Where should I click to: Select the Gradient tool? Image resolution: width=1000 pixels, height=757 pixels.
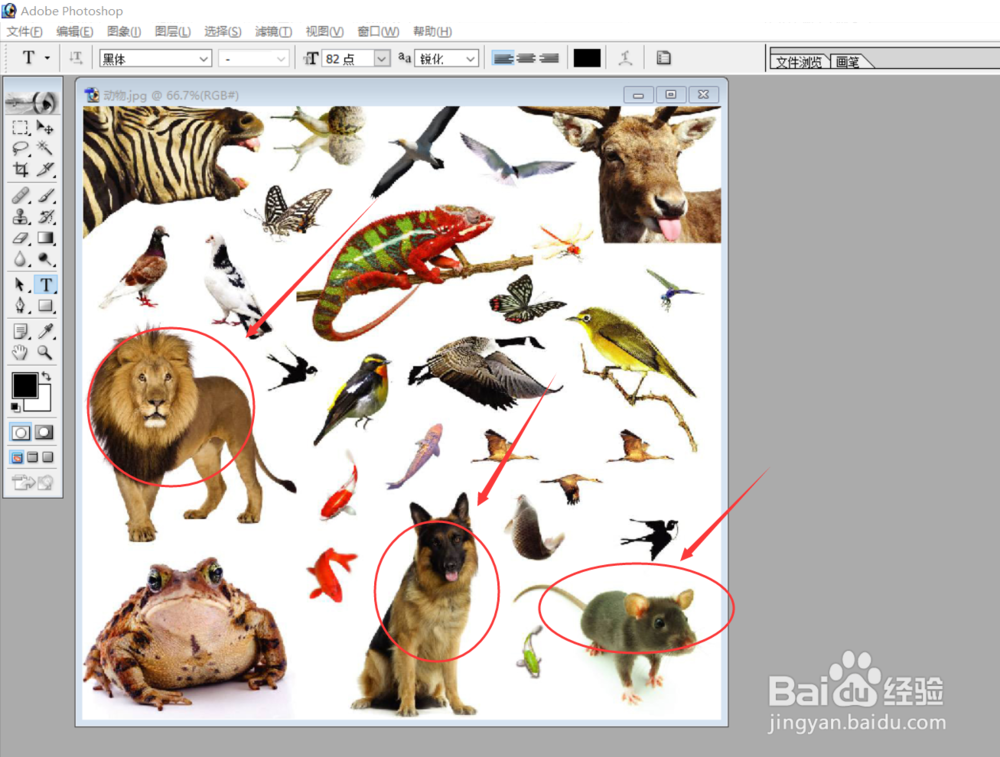point(45,238)
